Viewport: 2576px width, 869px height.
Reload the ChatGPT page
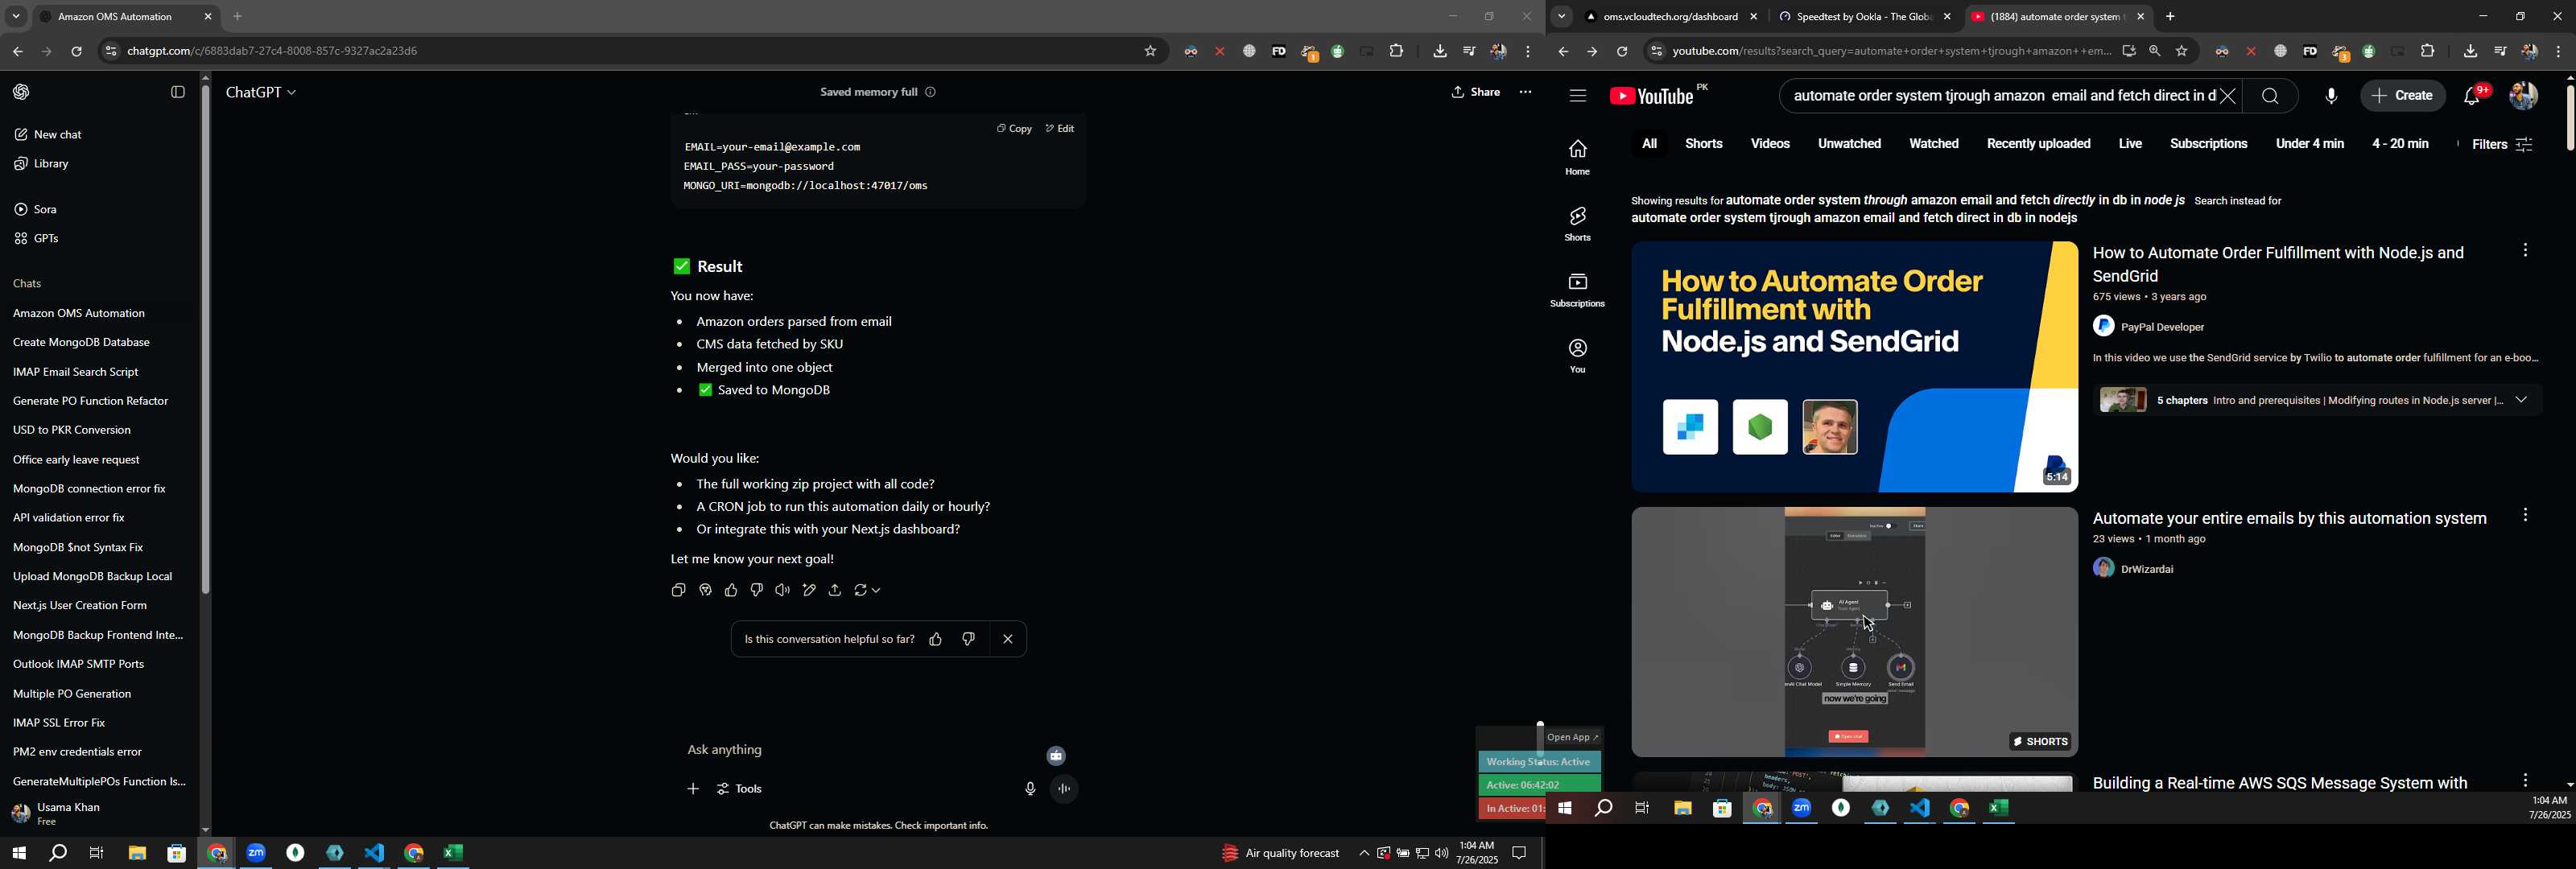[x=77, y=52]
